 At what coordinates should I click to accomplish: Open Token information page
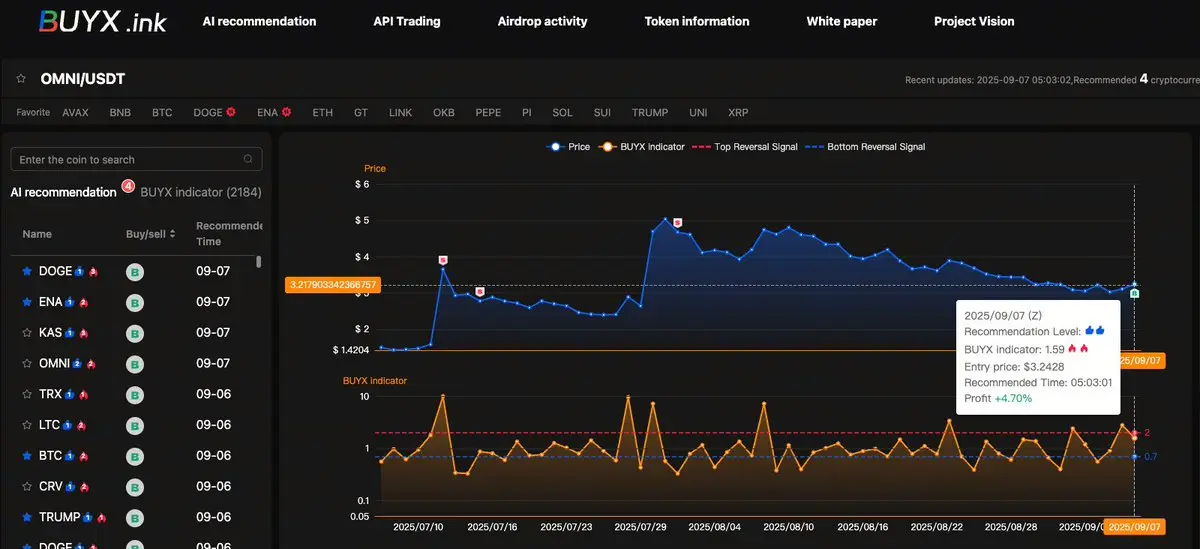697,21
